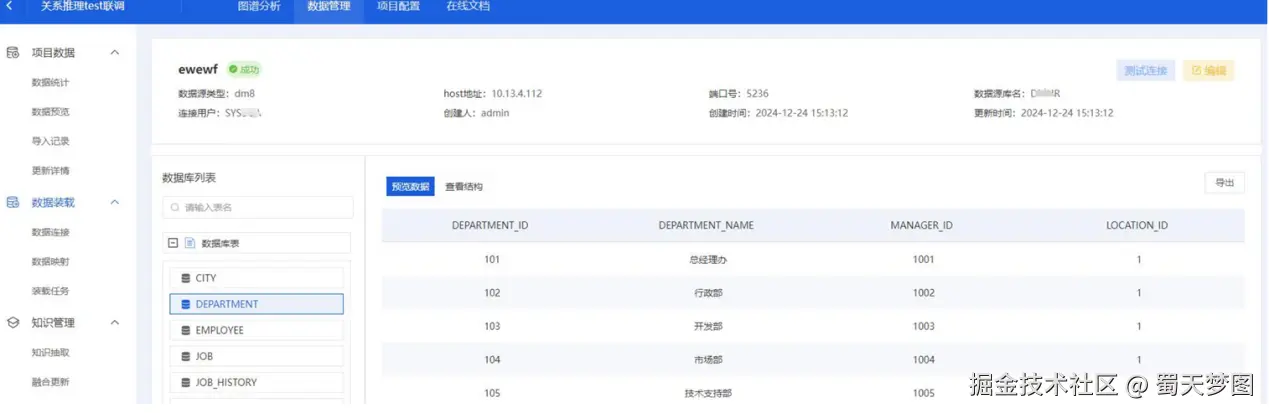The image size is (1269, 413).
Task: Click the cell with department ID 102
Action: [491, 293]
